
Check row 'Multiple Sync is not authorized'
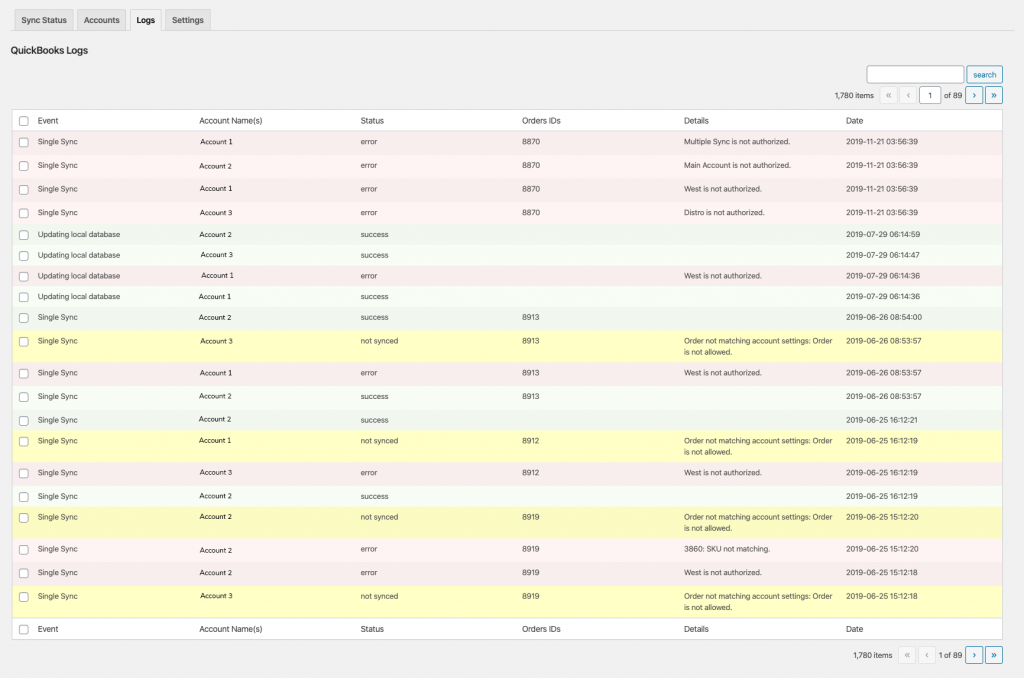click(x=24, y=142)
